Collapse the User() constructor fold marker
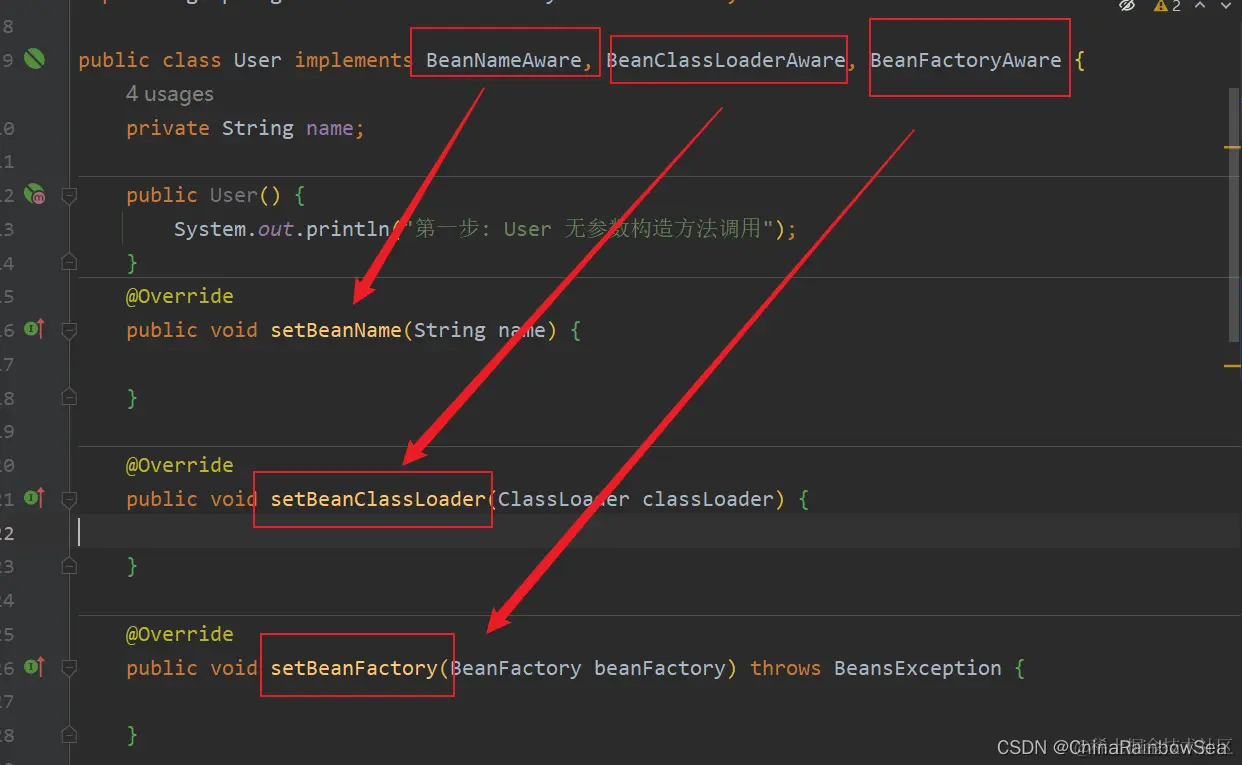Image resolution: width=1242 pixels, height=765 pixels. [69, 196]
